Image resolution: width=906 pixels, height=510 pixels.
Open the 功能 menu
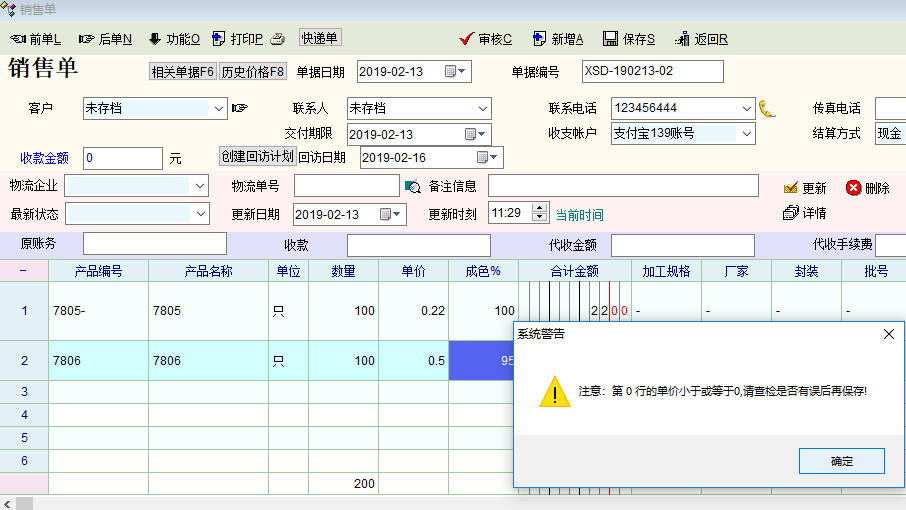click(174, 39)
